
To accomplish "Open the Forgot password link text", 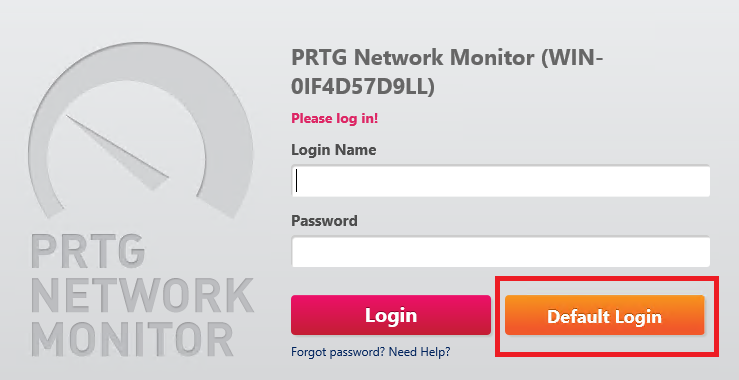I will click(338, 352).
